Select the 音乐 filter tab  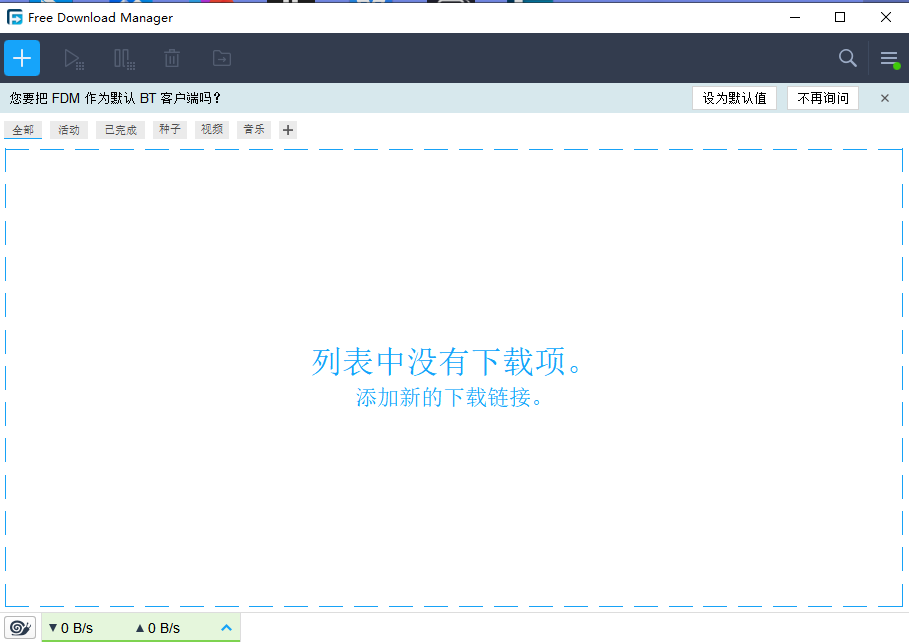coord(254,129)
